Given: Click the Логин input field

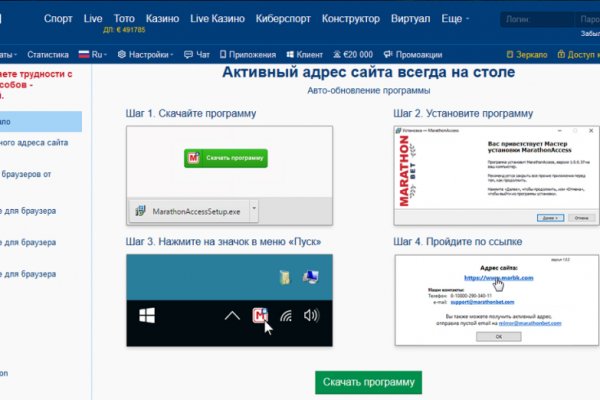Looking at the screenshot, I should pos(531,19).
